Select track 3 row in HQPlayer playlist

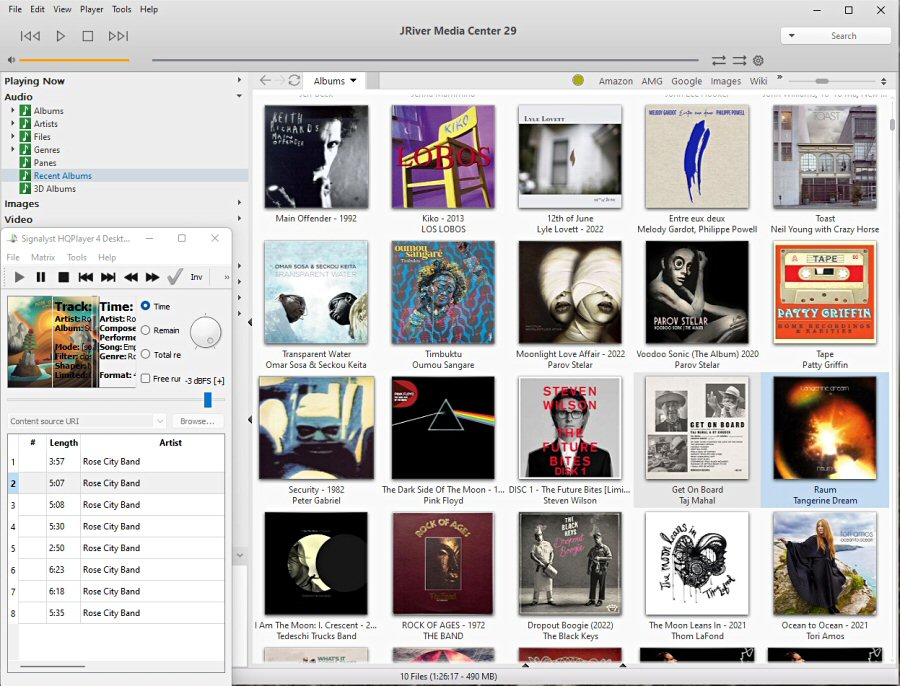click(116, 505)
